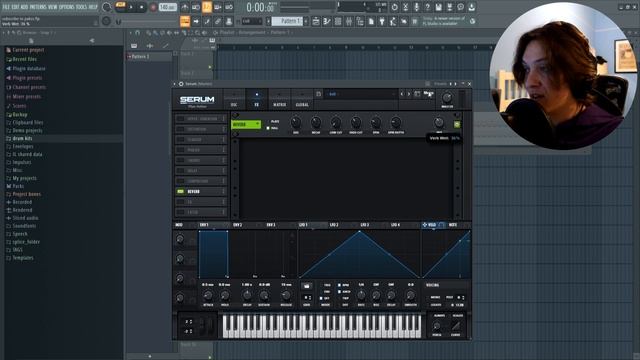Click the highlighted orange step-edit toolbar icon
This screenshot has width=640, height=360.
[207, 7]
